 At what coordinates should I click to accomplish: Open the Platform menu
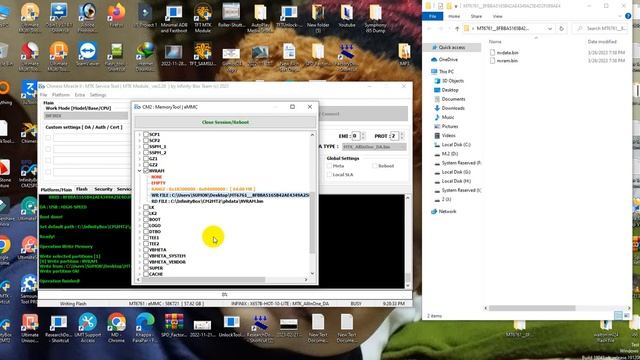click(61, 95)
